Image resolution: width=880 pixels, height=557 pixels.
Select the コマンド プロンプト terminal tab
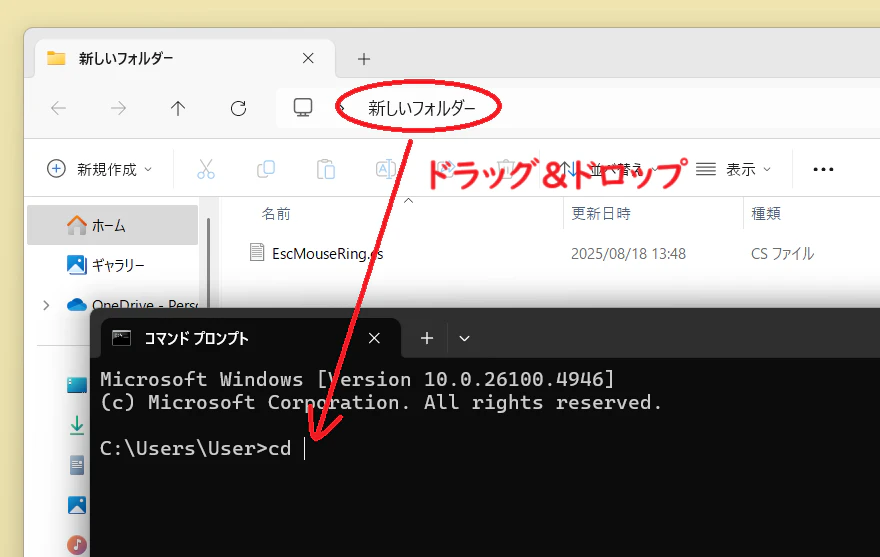250,338
